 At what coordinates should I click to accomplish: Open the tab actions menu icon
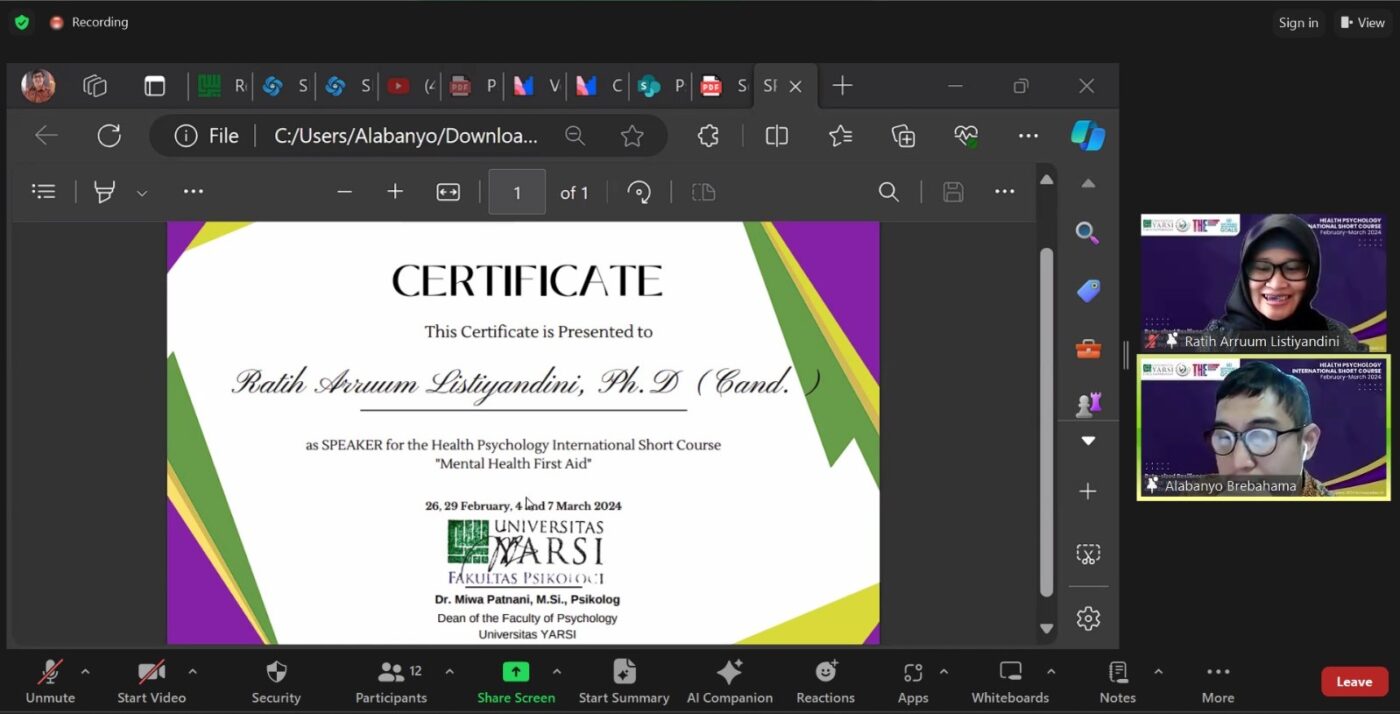(x=154, y=86)
